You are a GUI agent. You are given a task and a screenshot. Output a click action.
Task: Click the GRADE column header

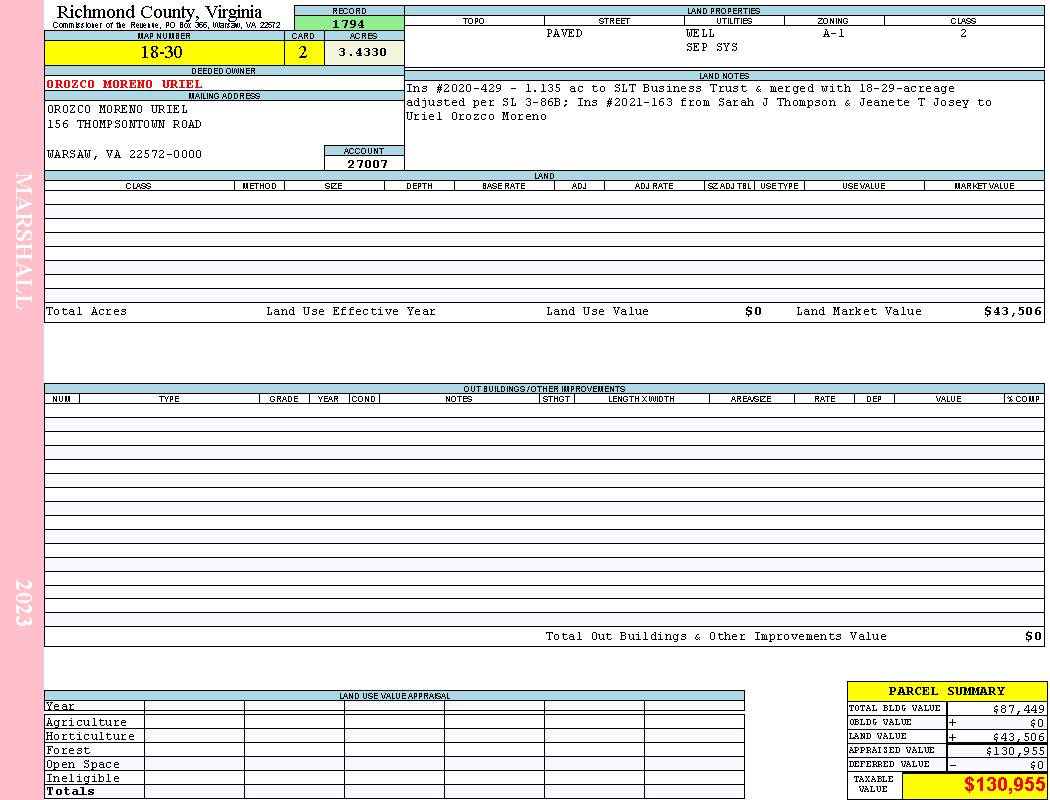pos(284,399)
